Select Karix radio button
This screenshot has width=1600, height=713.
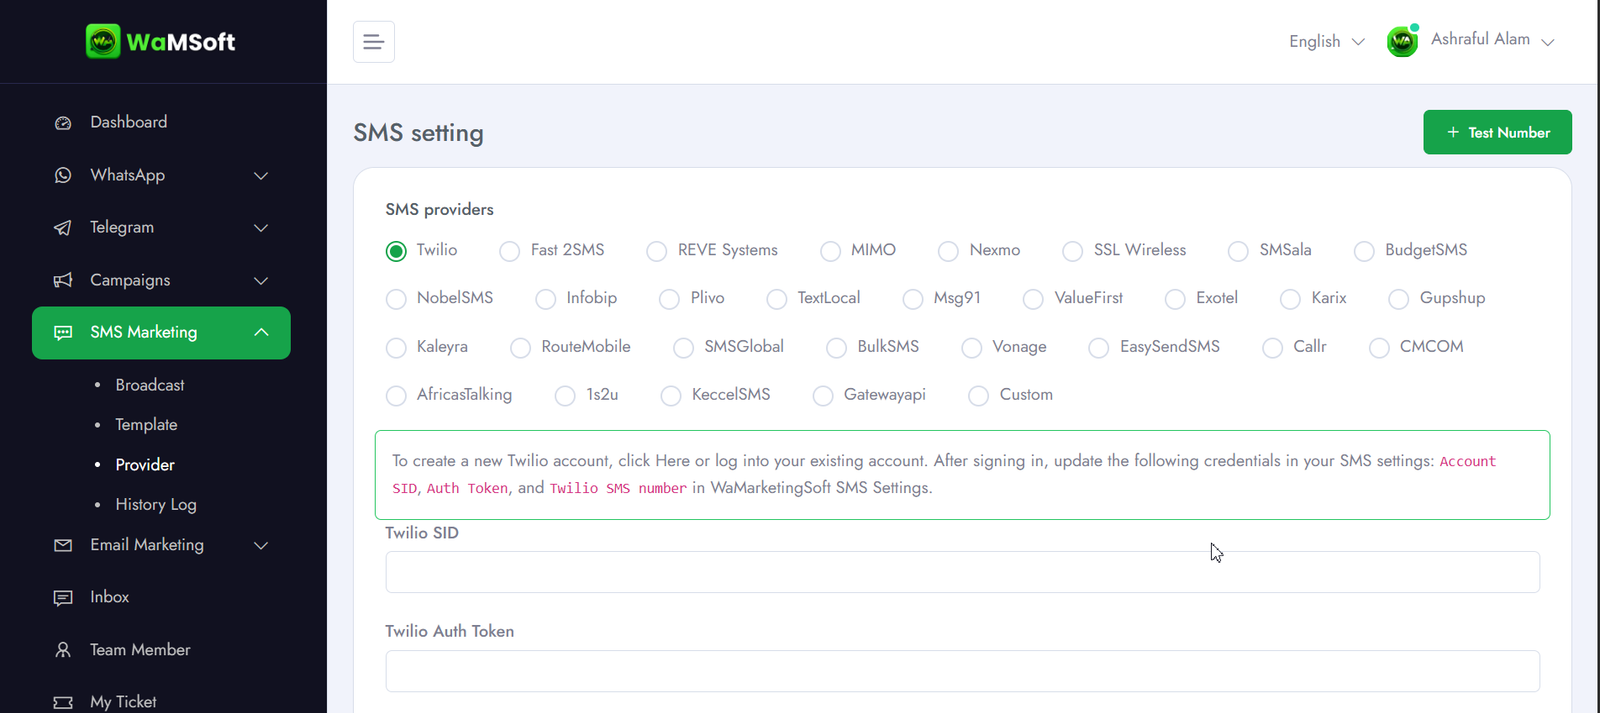1291,299
